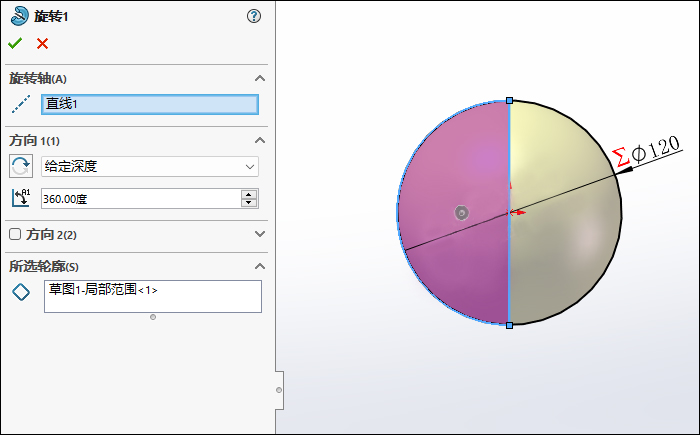Click the 直线1 axis selection field
The image size is (700, 435).
click(149, 104)
